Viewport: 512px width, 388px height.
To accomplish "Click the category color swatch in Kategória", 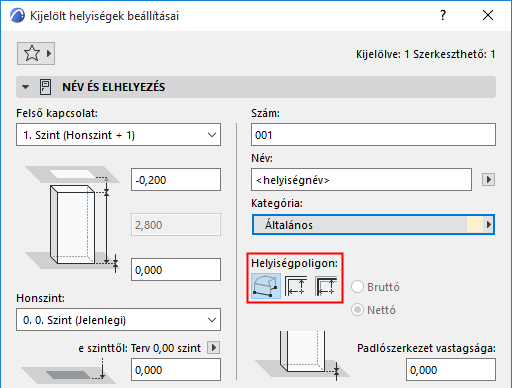I will 475,225.
